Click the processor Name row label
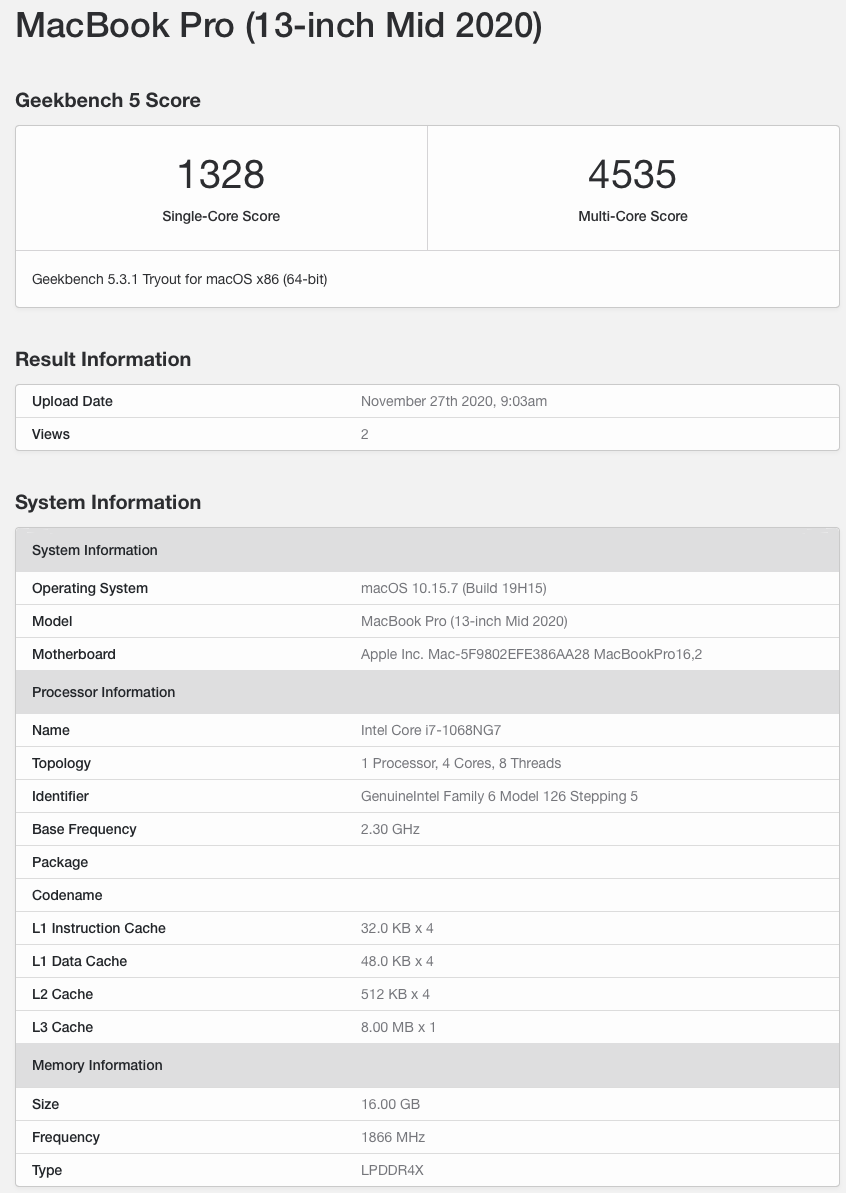 [x=51, y=730]
